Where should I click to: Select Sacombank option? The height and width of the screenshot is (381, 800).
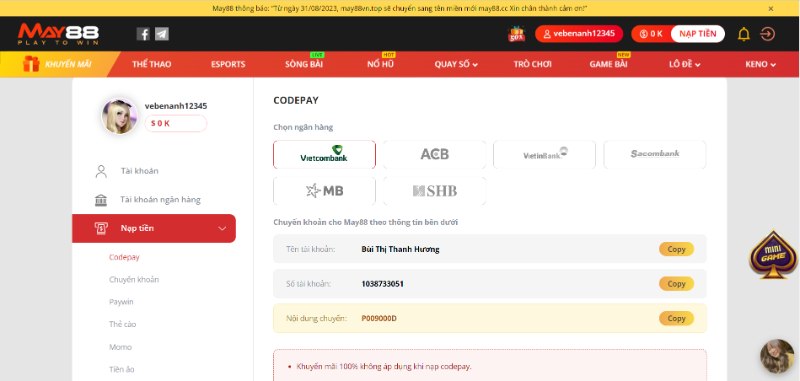(655, 155)
